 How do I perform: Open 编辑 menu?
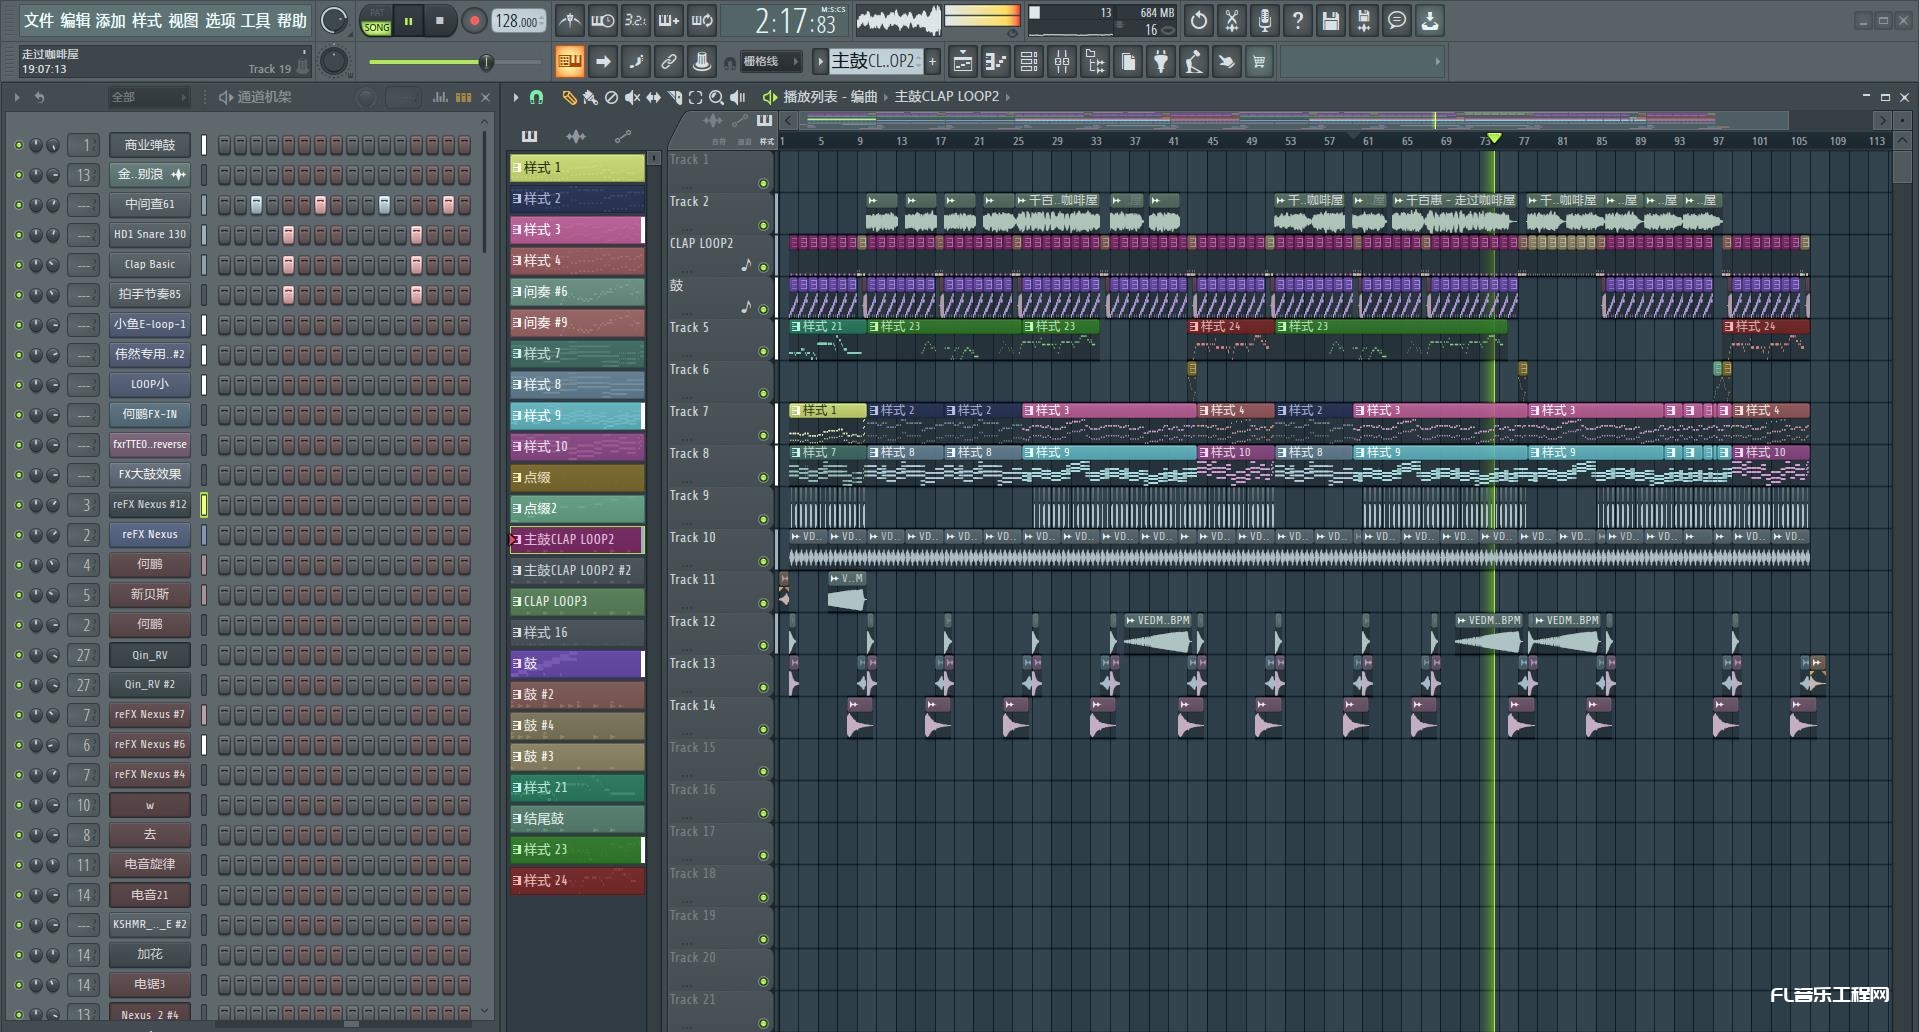tap(75, 20)
